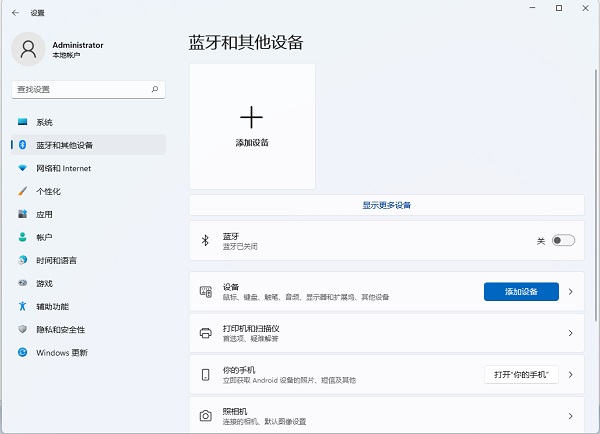The width and height of the screenshot is (600, 434).
Task: Expand the 打印机和扫描仪 row chevron
Action: point(570,333)
